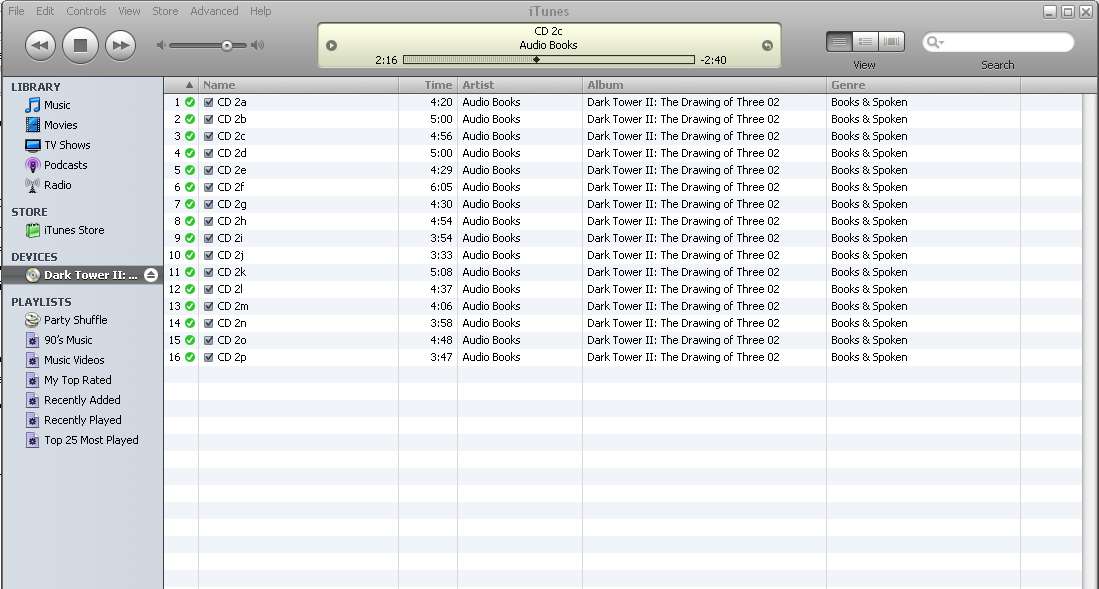
Task: Sort by the track number column arrow
Action: (189, 85)
